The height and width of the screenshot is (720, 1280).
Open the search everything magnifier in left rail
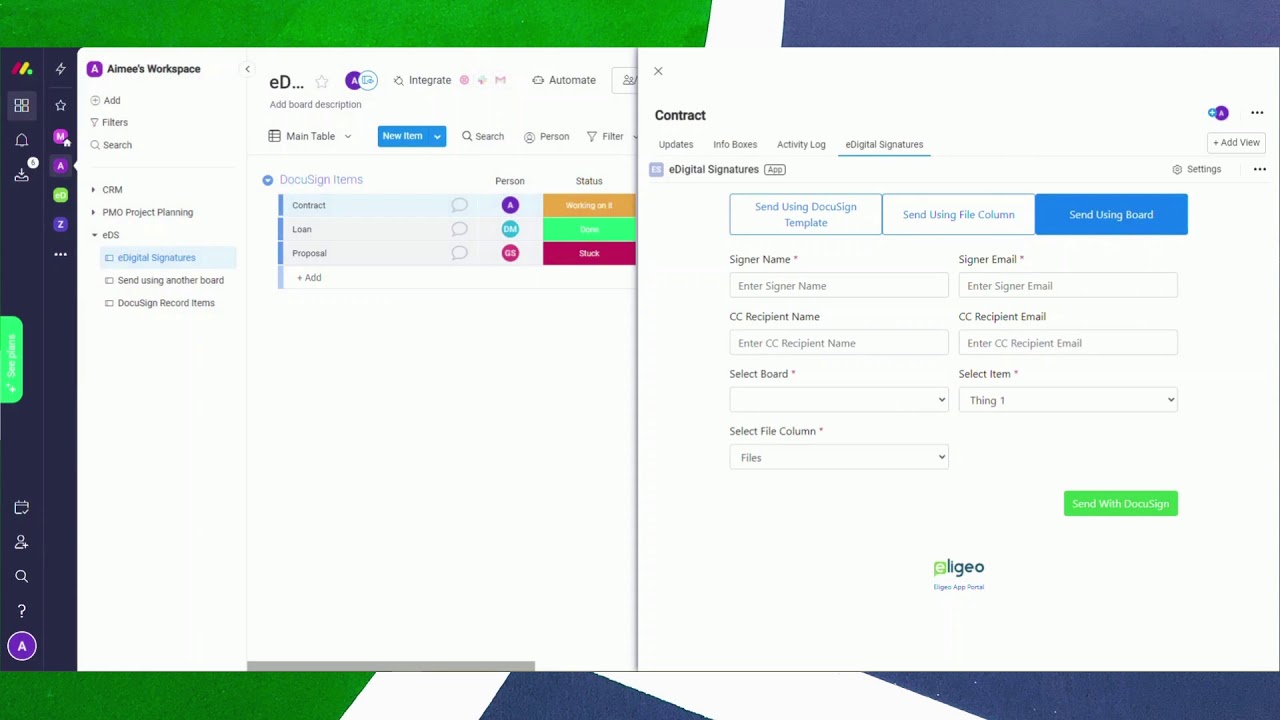pyautogui.click(x=22, y=576)
